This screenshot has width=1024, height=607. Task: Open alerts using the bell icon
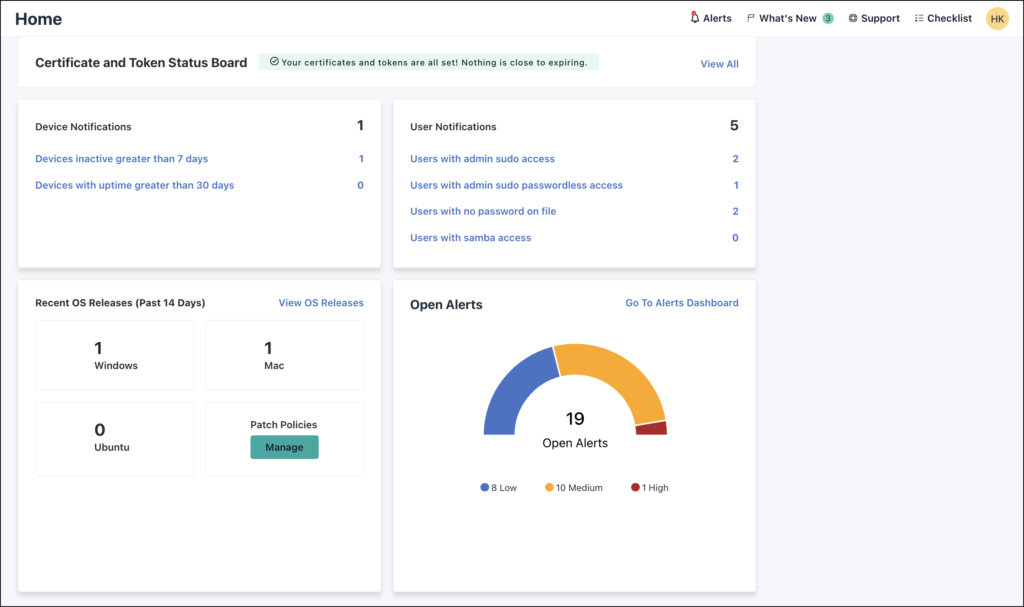pos(695,18)
